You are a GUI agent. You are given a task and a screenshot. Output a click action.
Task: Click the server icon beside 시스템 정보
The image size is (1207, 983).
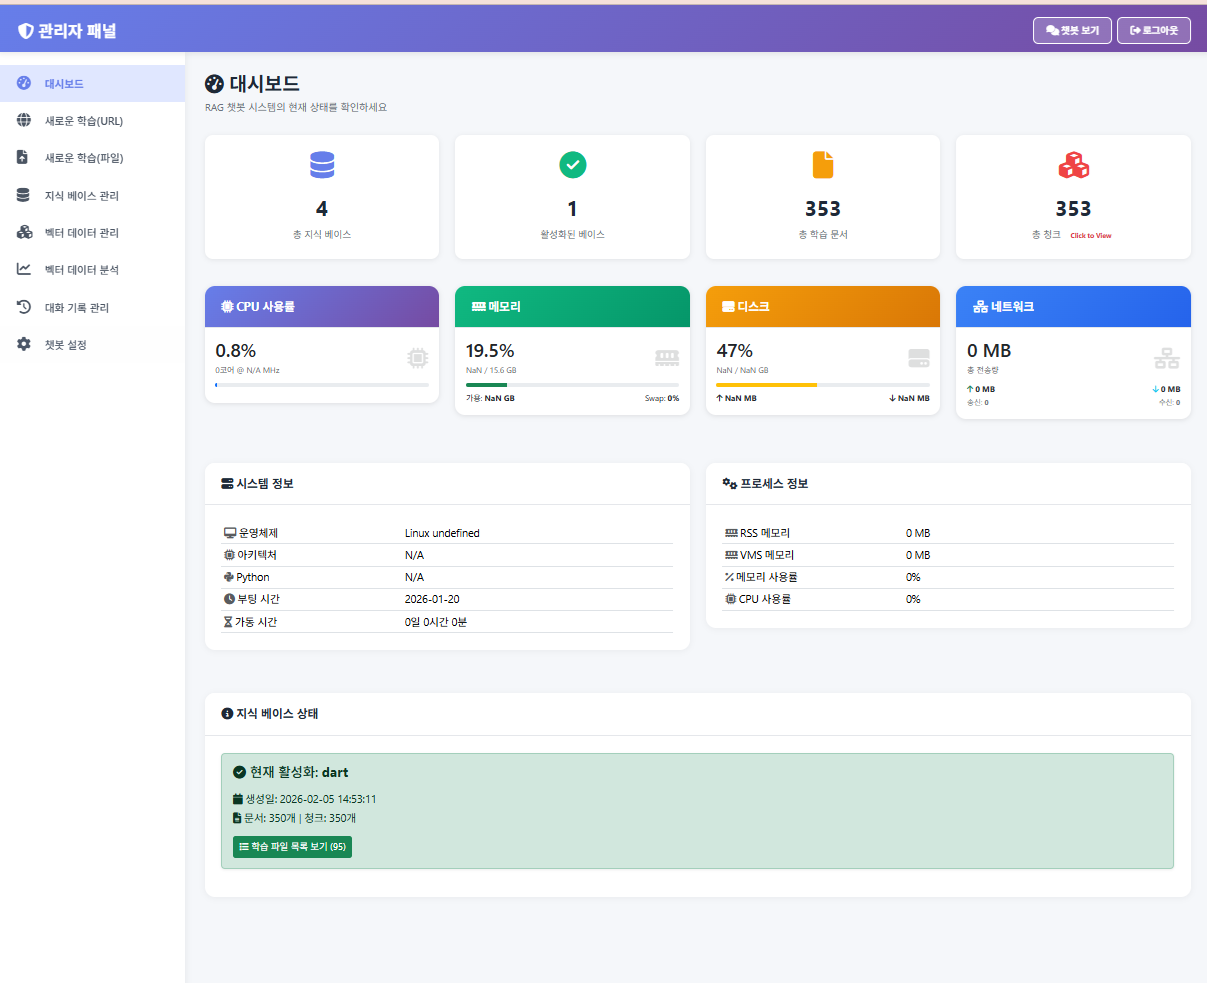[227, 484]
